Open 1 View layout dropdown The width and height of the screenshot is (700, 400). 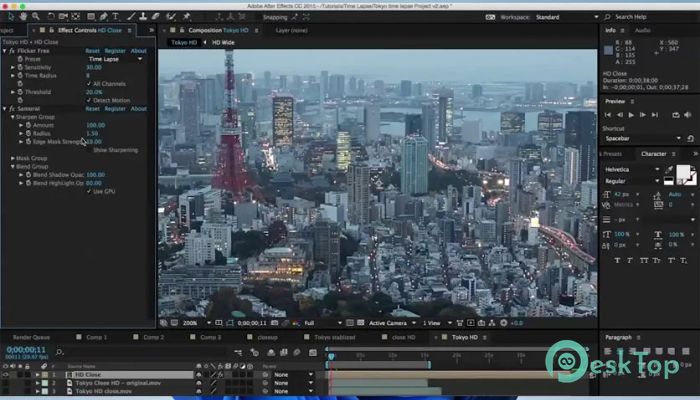(x=437, y=323)
